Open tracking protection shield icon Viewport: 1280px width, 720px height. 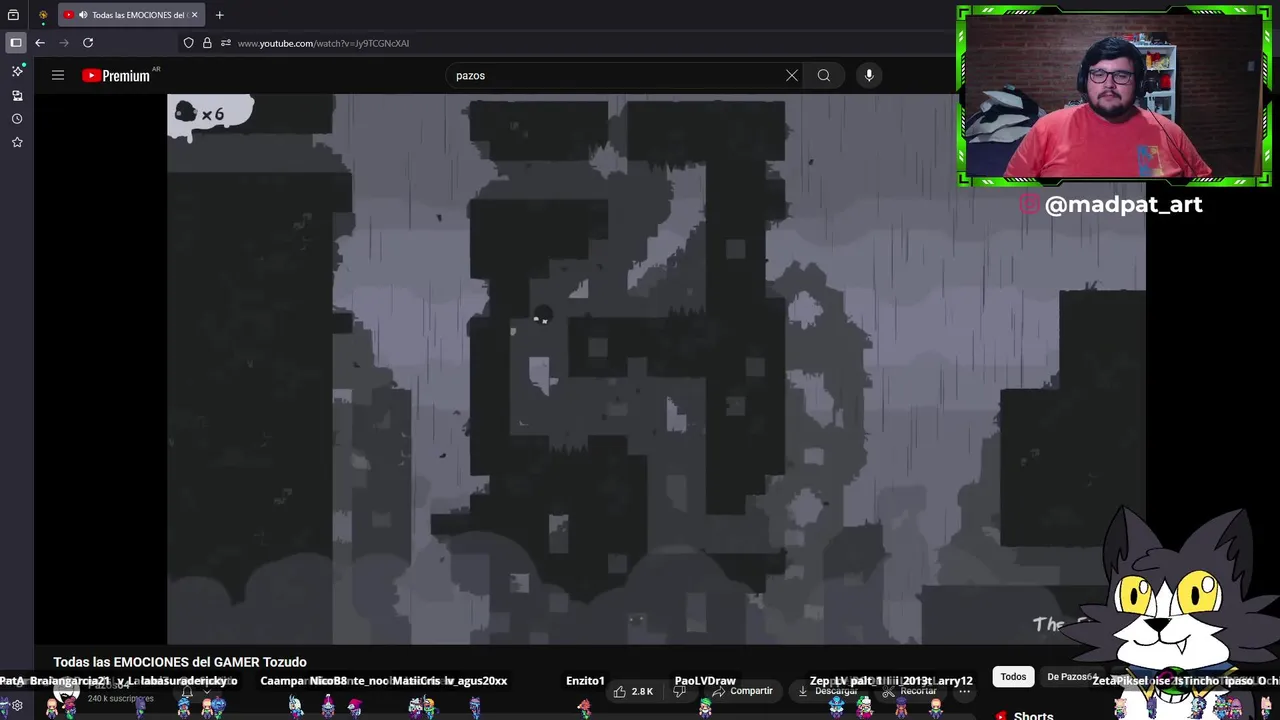point(188,43)
